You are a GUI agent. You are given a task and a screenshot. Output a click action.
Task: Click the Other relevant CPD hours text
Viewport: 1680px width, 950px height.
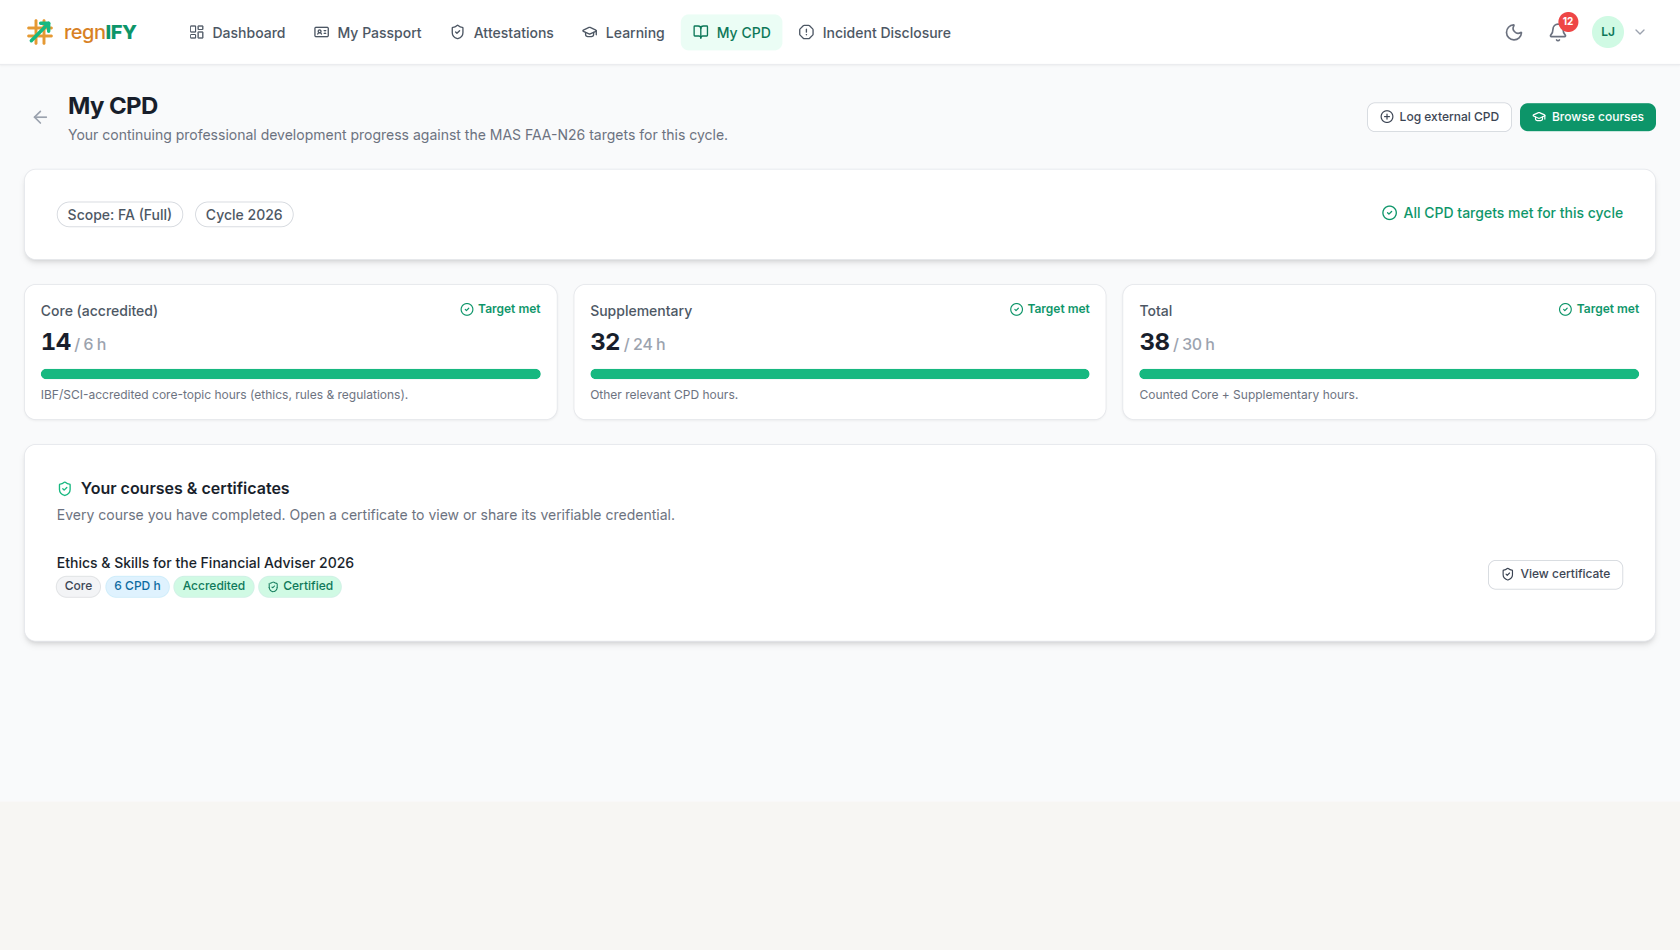pos(664,395)
